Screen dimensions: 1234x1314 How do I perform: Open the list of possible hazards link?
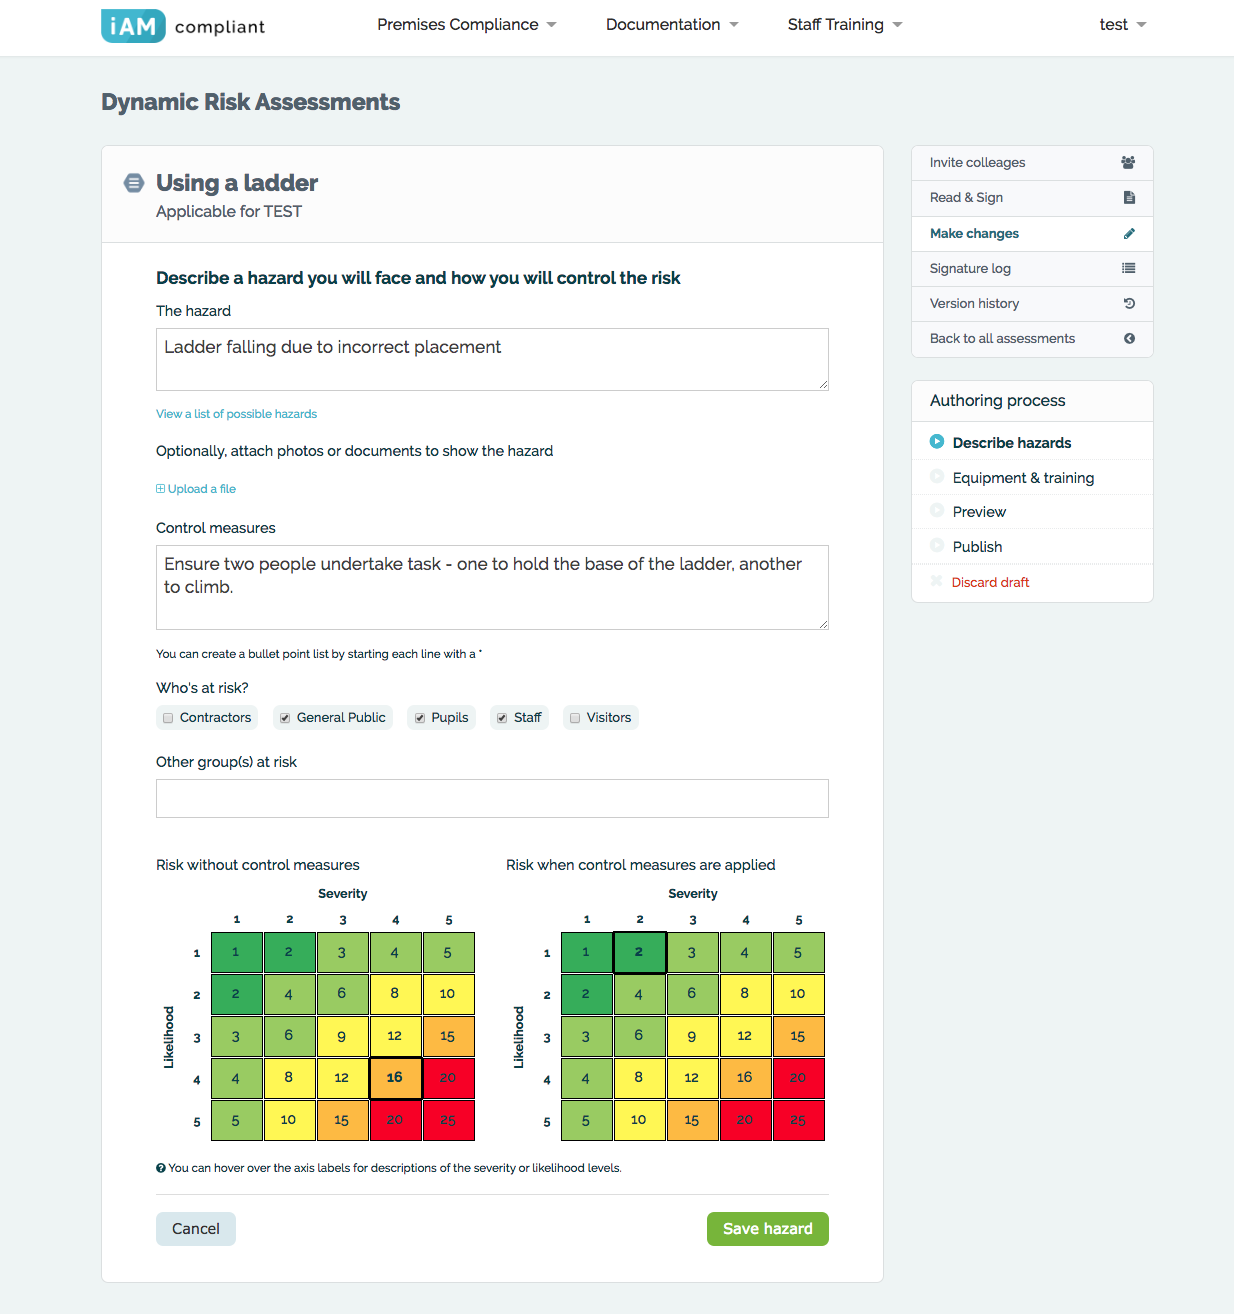[x=236, y=413]
